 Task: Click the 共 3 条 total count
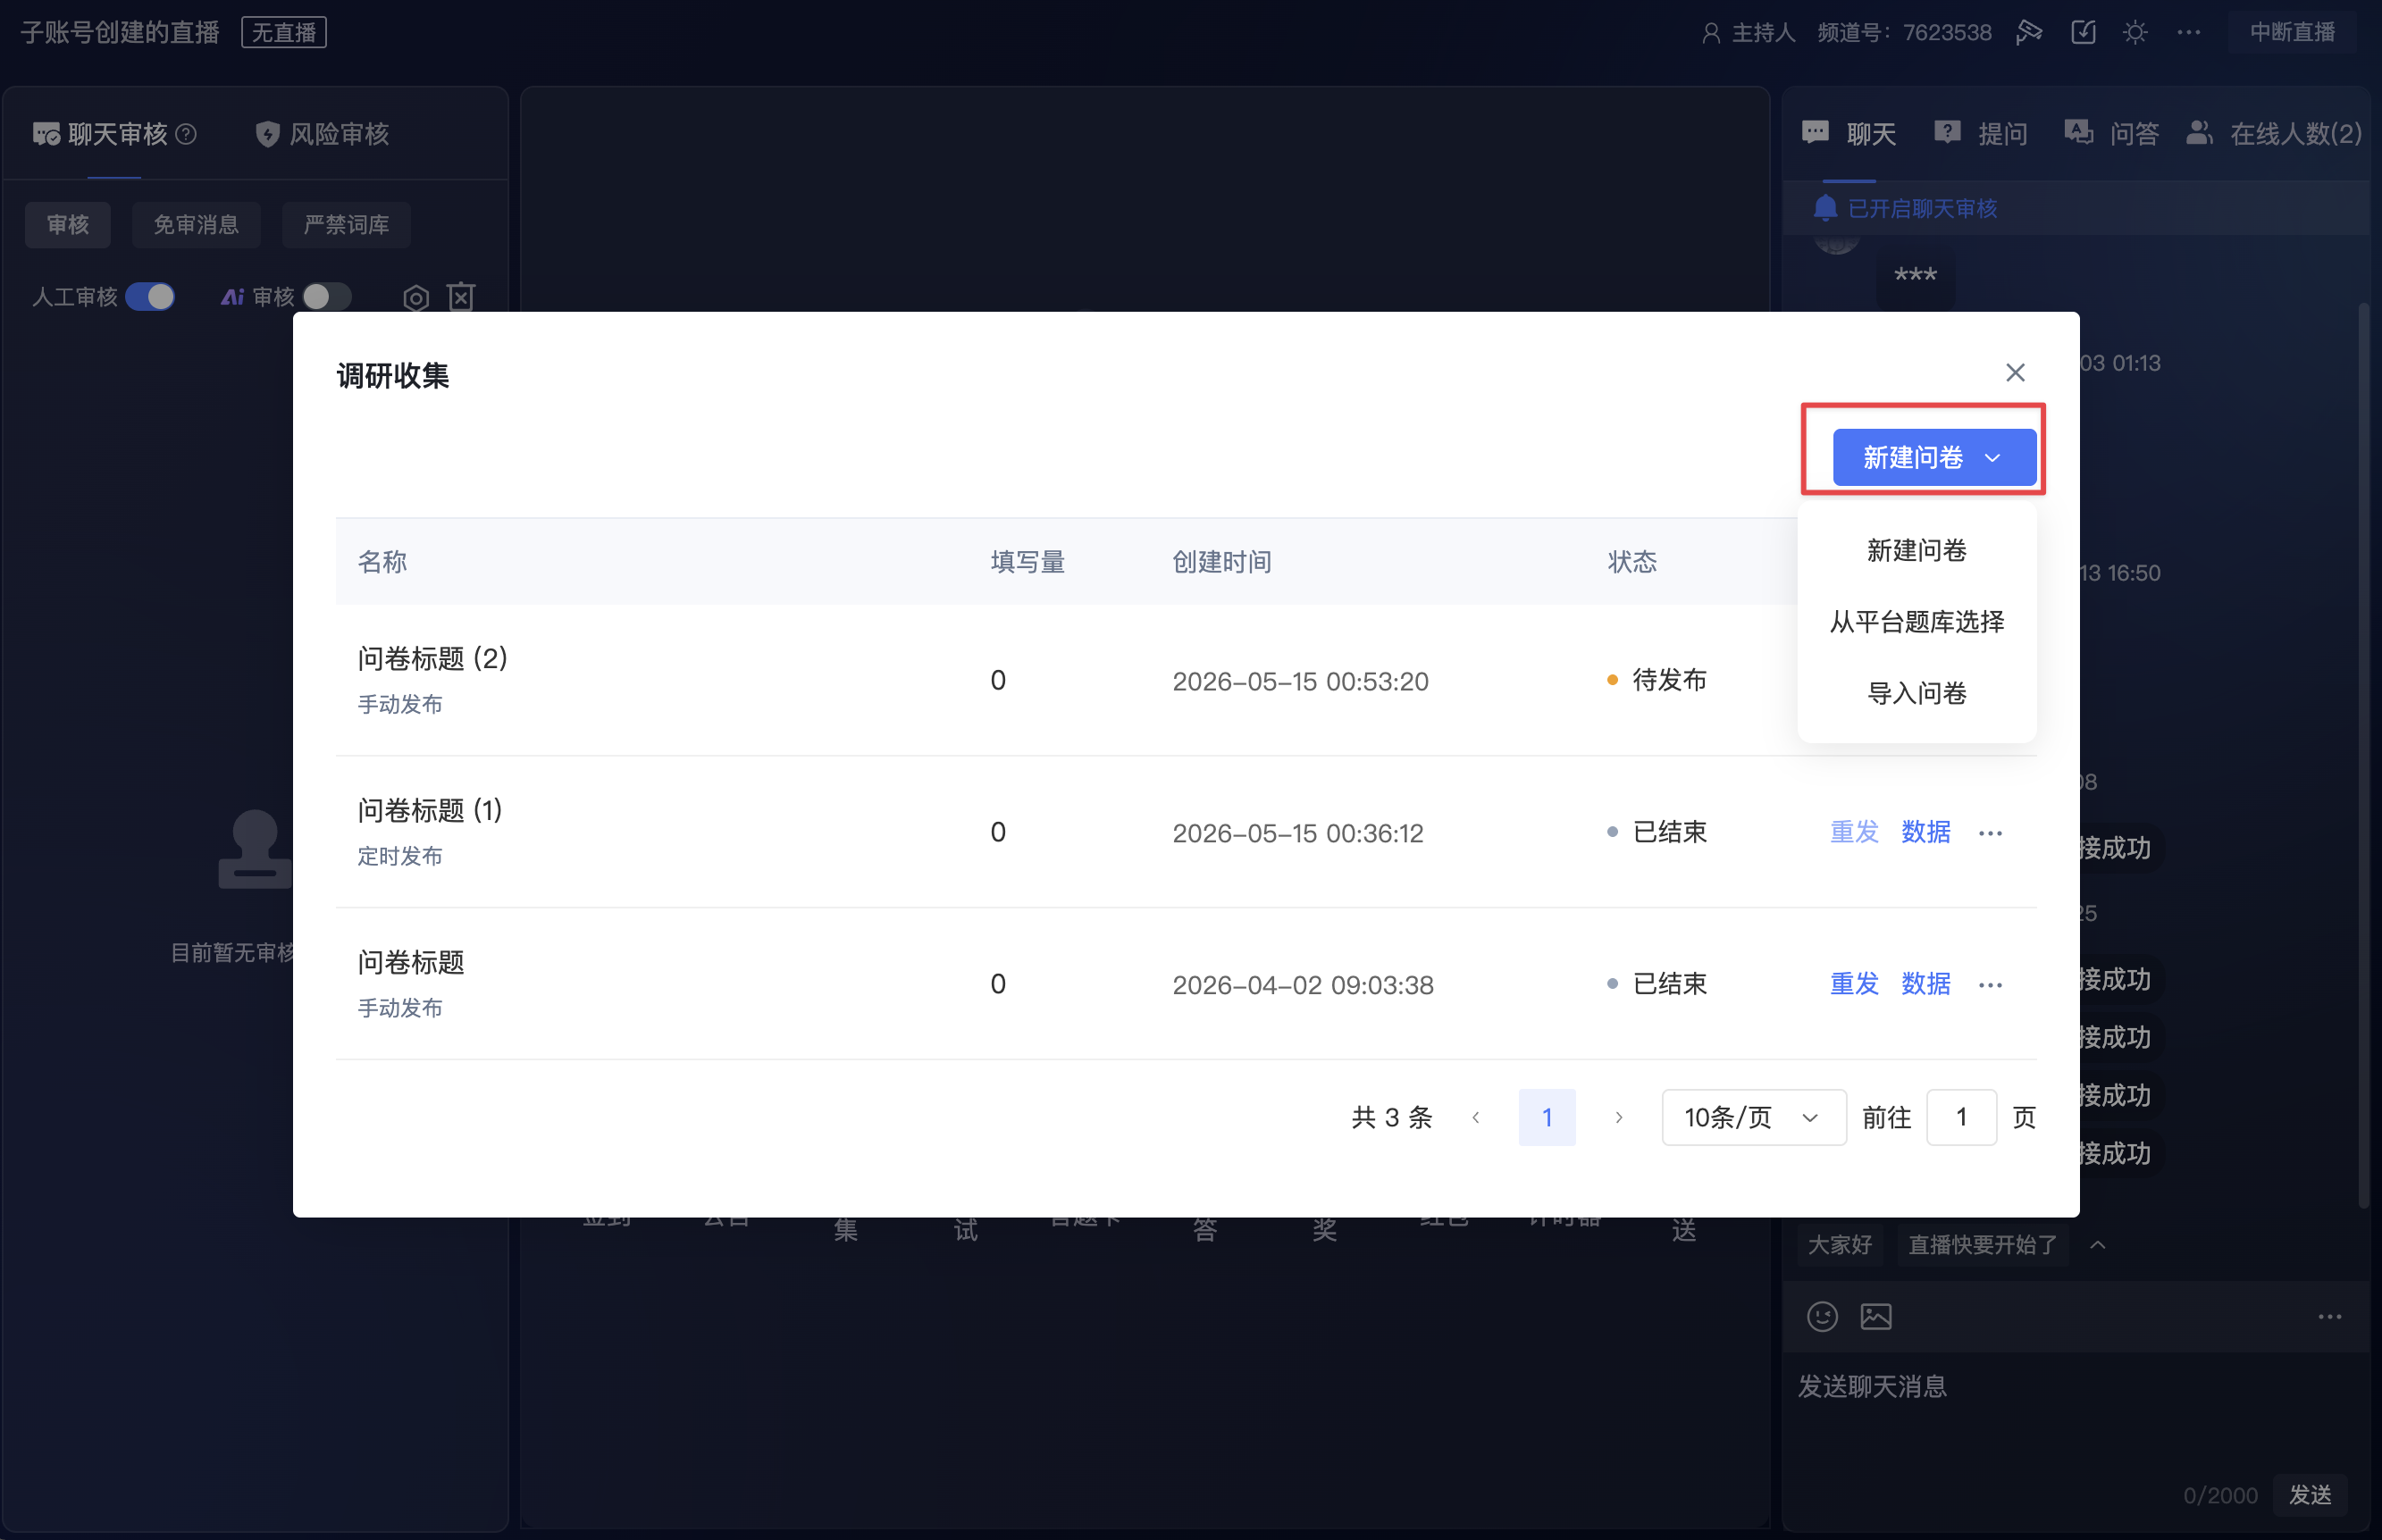click(x=1390, y=1117)
